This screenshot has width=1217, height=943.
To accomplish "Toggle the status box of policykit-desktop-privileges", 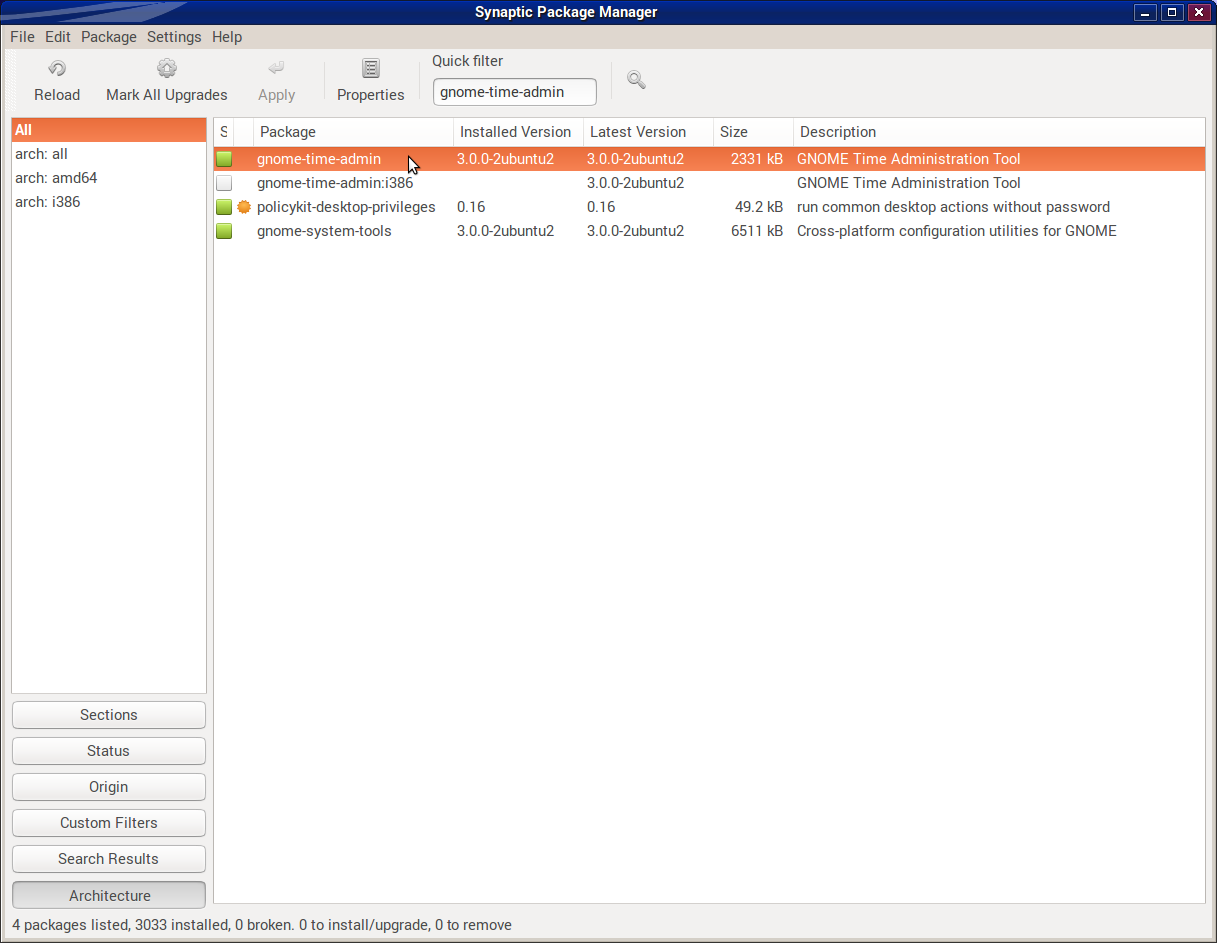I will (x=224, y=207).
